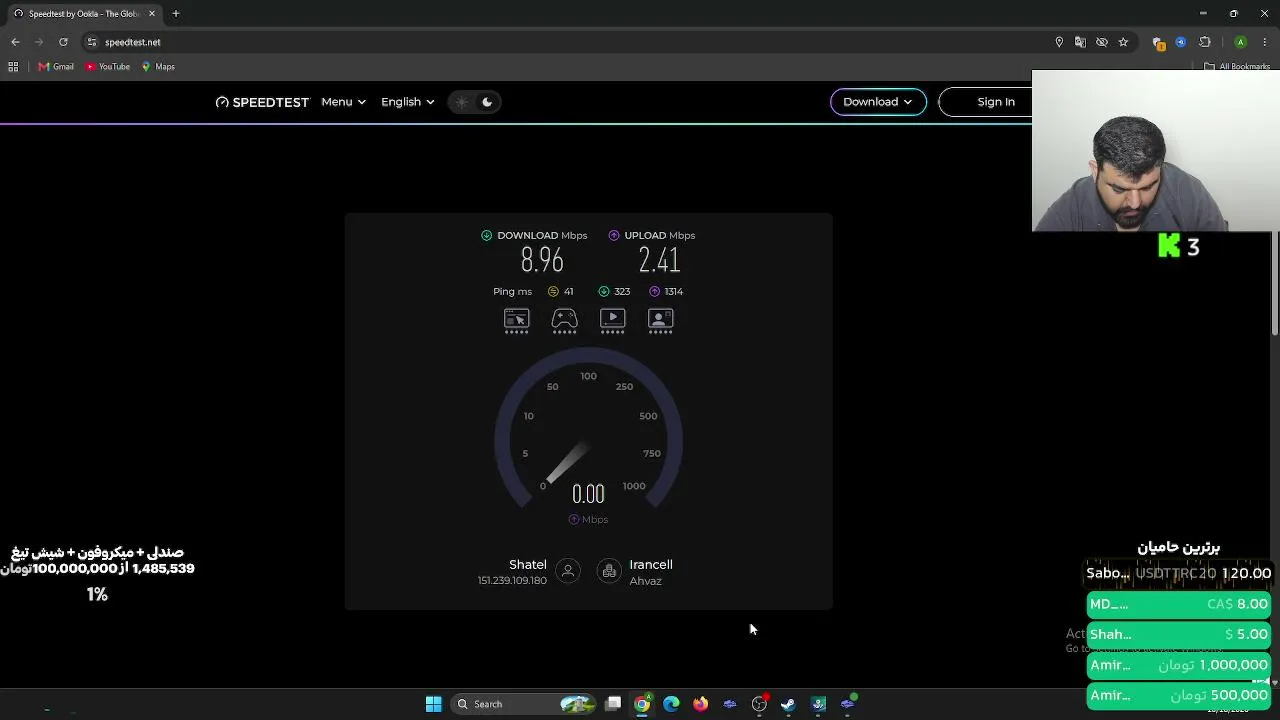Click the video streaming rating icon
Screen dimensions: 1280x720
(x=612, y=319)
